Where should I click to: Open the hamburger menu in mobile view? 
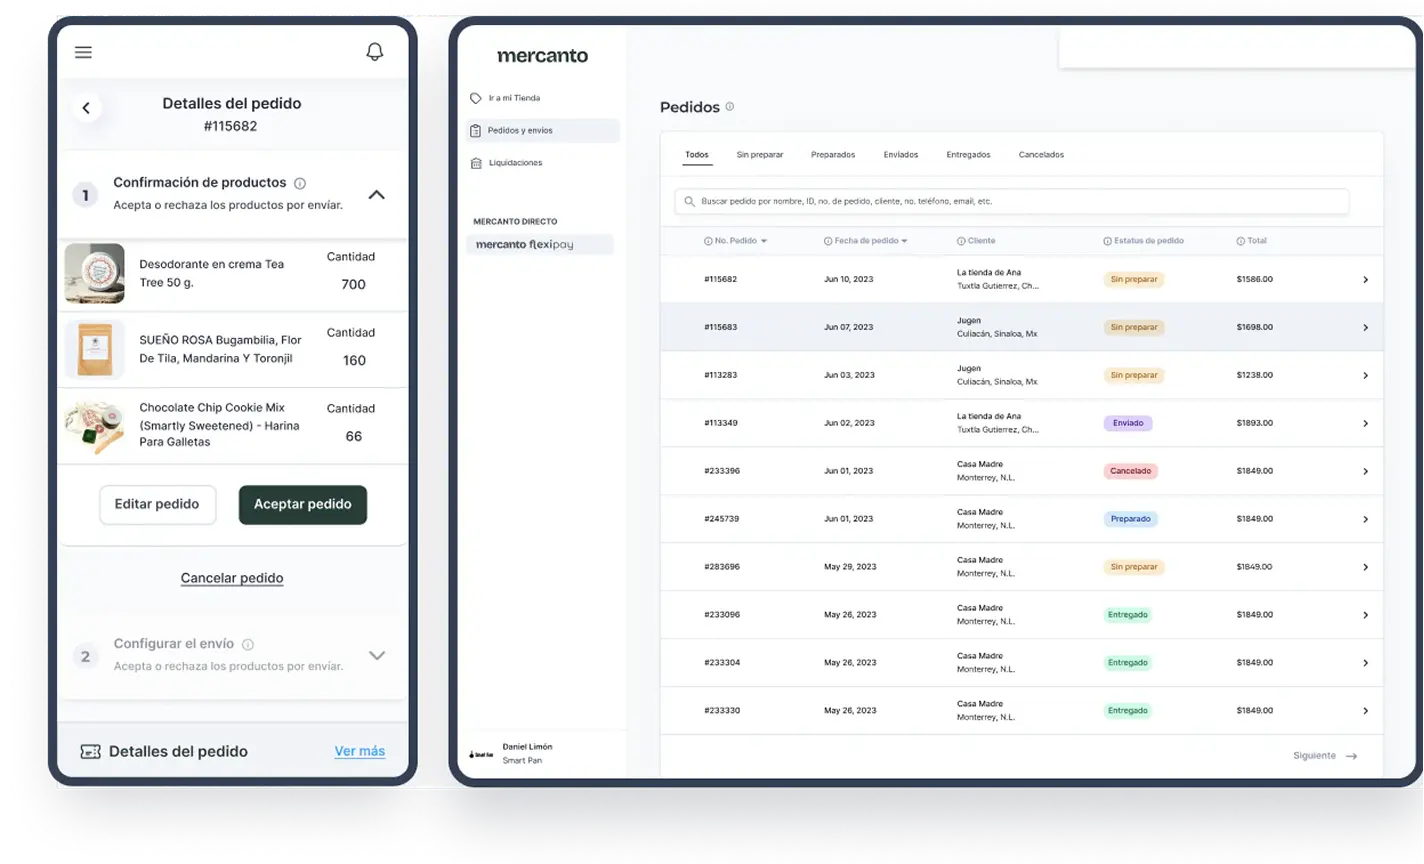[83, 52]
